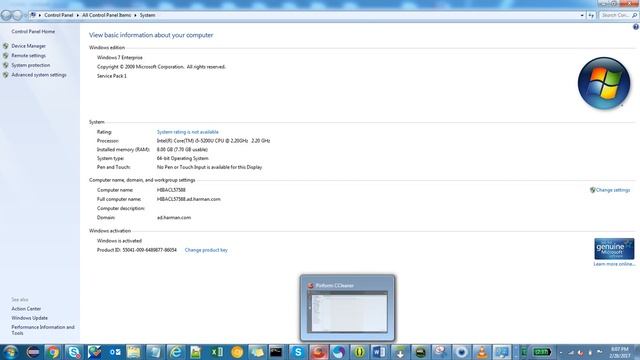Click the 'Service Pack 1' text
The height and width of the screenshot is (360, 640).
tap(111, 76)
